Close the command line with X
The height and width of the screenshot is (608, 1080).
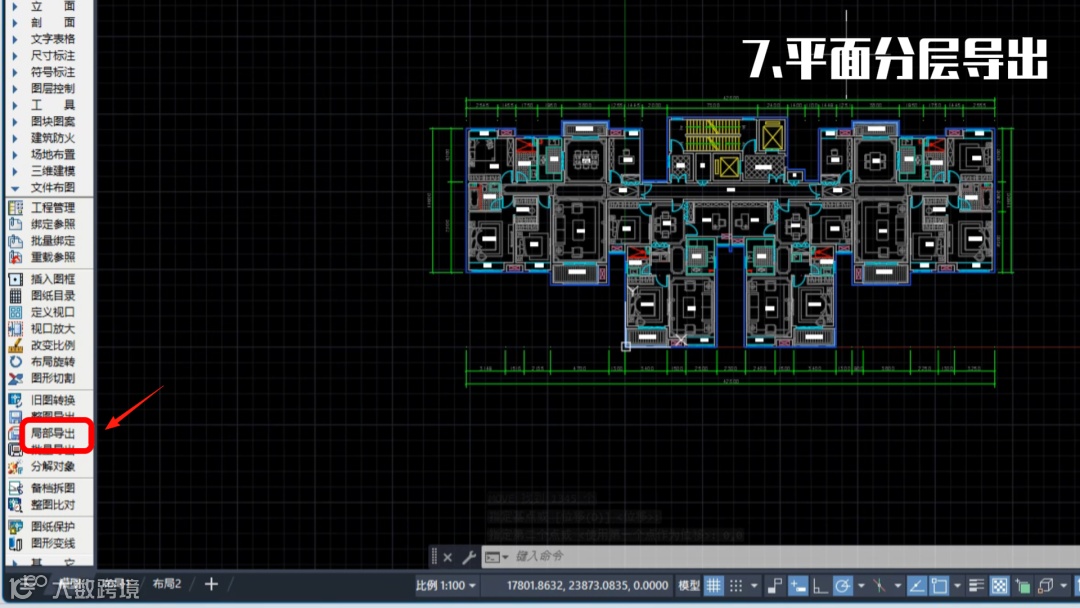(x=448, y=557)
